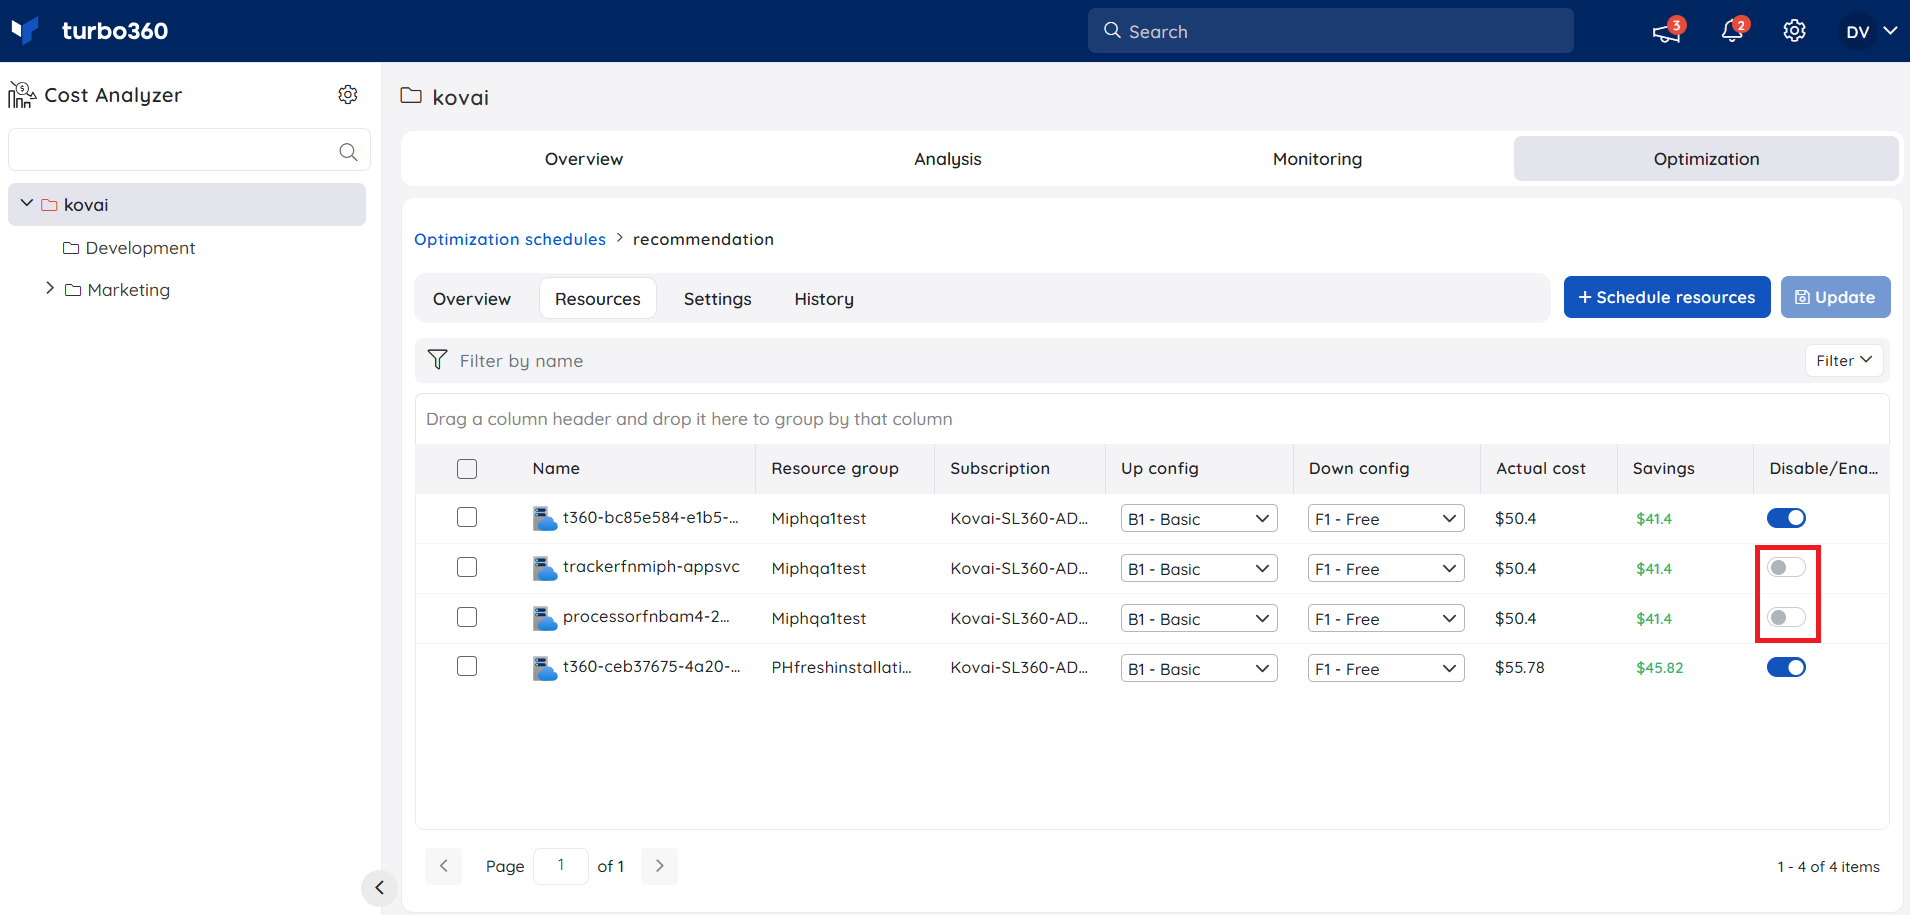The height and width of the screenshot is (915, 1910).
Task: Click Marketing folder icon in tree
Action: click(73, 290)
